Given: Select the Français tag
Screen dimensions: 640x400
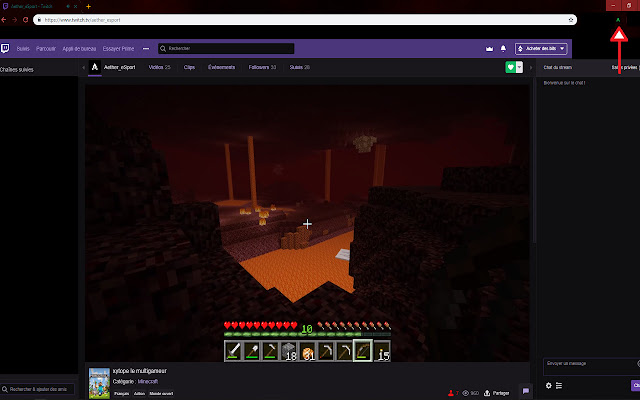Looking at the screenshot, I should tap(122, 394).
